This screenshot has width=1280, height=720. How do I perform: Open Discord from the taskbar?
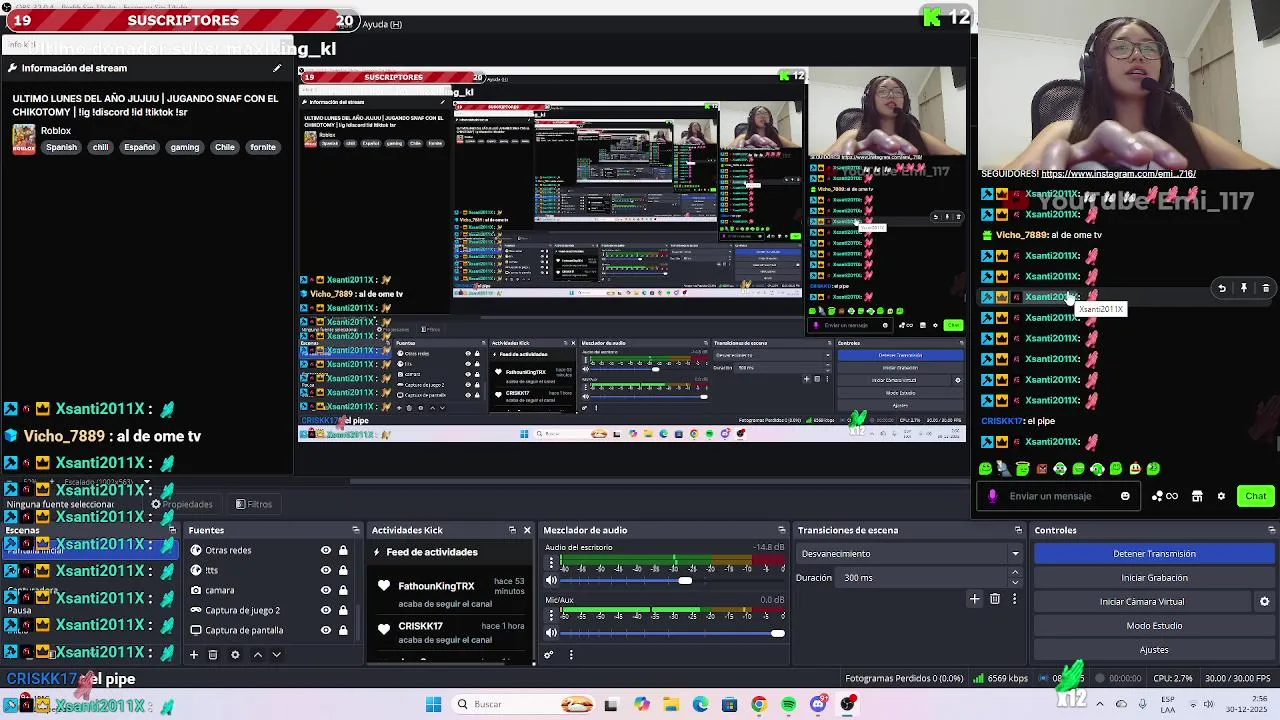(818, 705)
